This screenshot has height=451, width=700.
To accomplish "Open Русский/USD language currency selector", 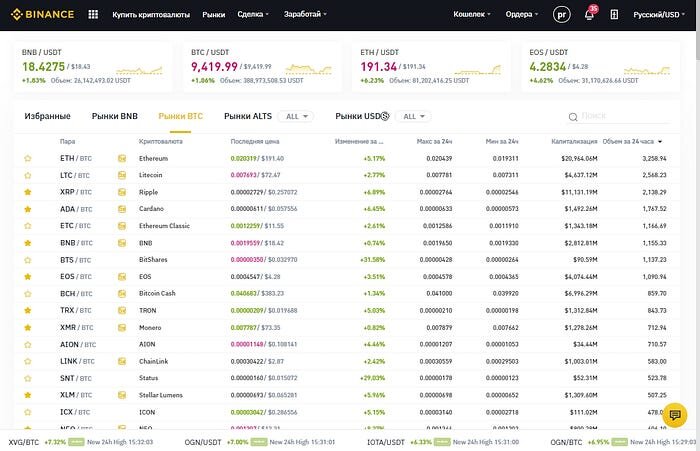I will [659, 15].
